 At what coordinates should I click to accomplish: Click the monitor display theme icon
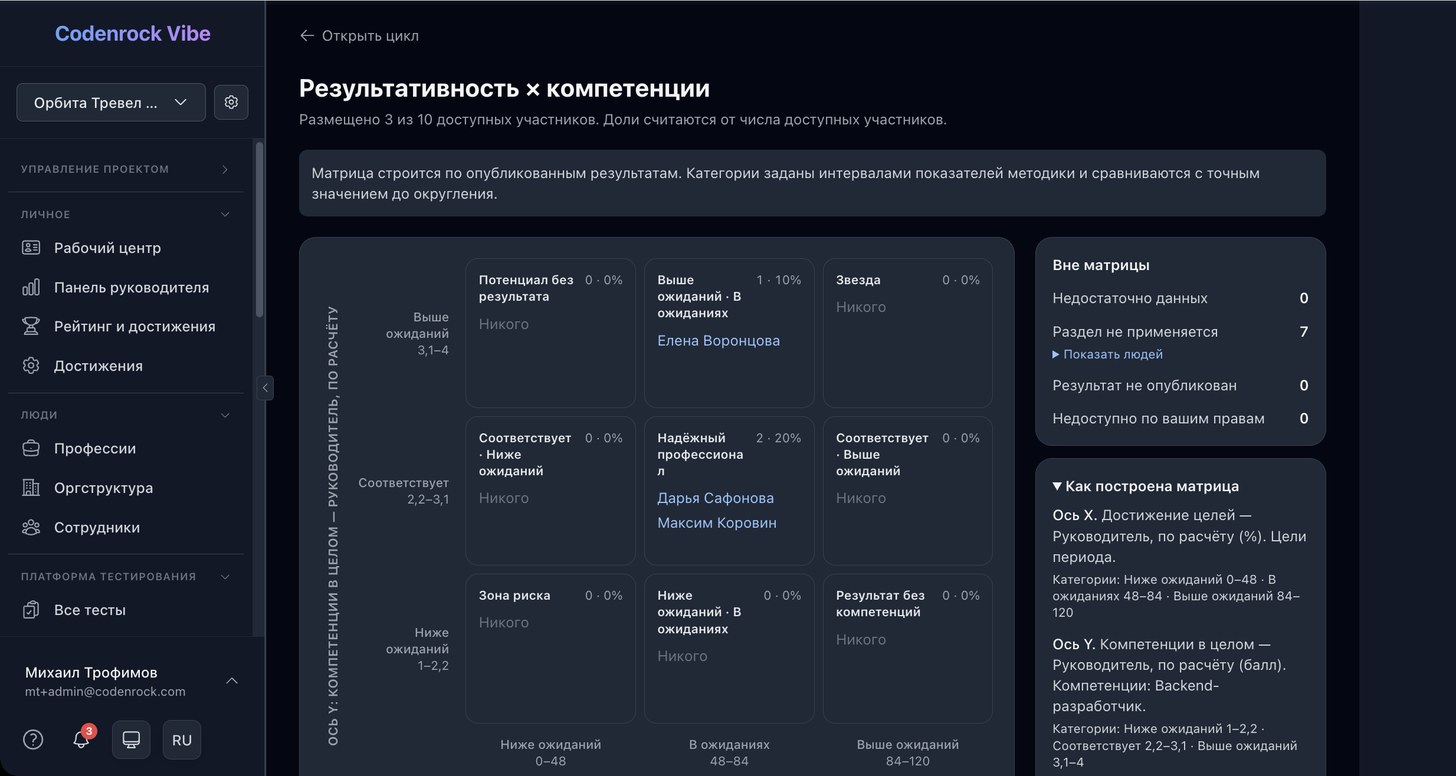130,740
